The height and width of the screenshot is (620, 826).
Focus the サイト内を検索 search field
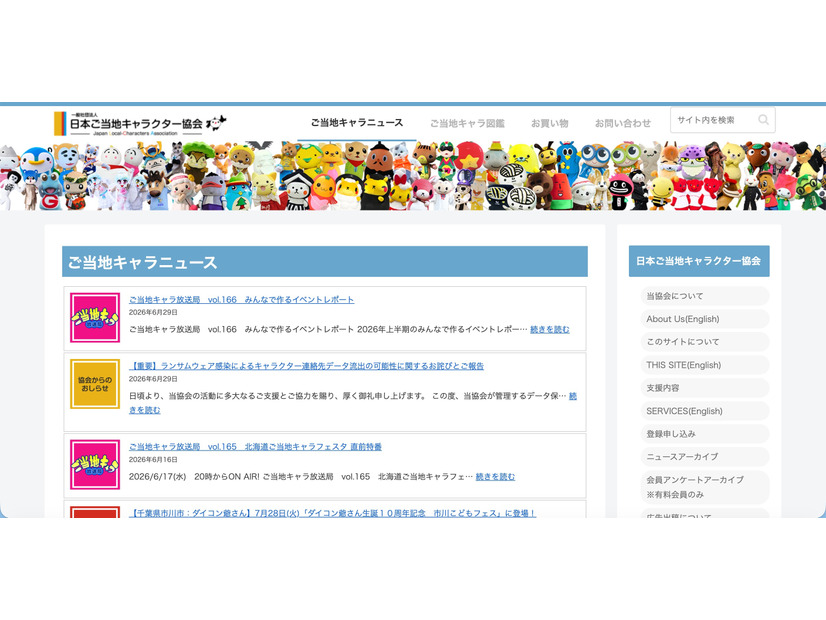(x=714, y=120)
